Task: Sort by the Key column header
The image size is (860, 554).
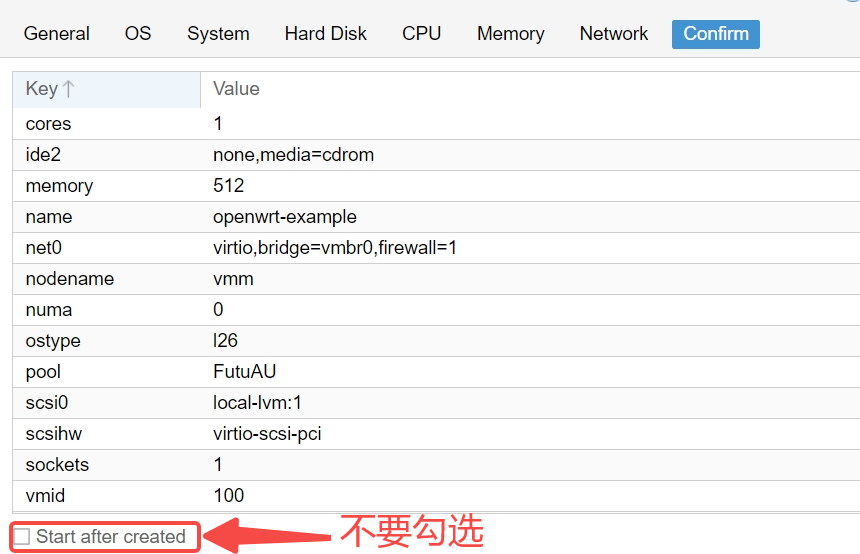Action: [106, 89]
